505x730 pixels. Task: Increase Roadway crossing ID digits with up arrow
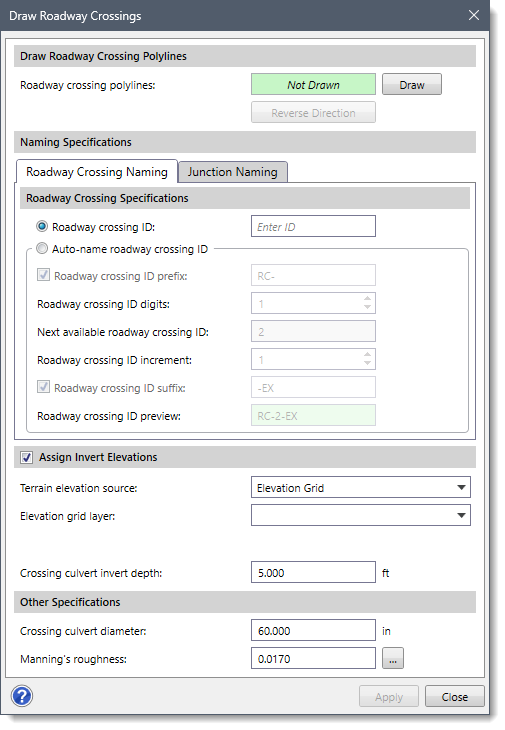coord(367,298)
